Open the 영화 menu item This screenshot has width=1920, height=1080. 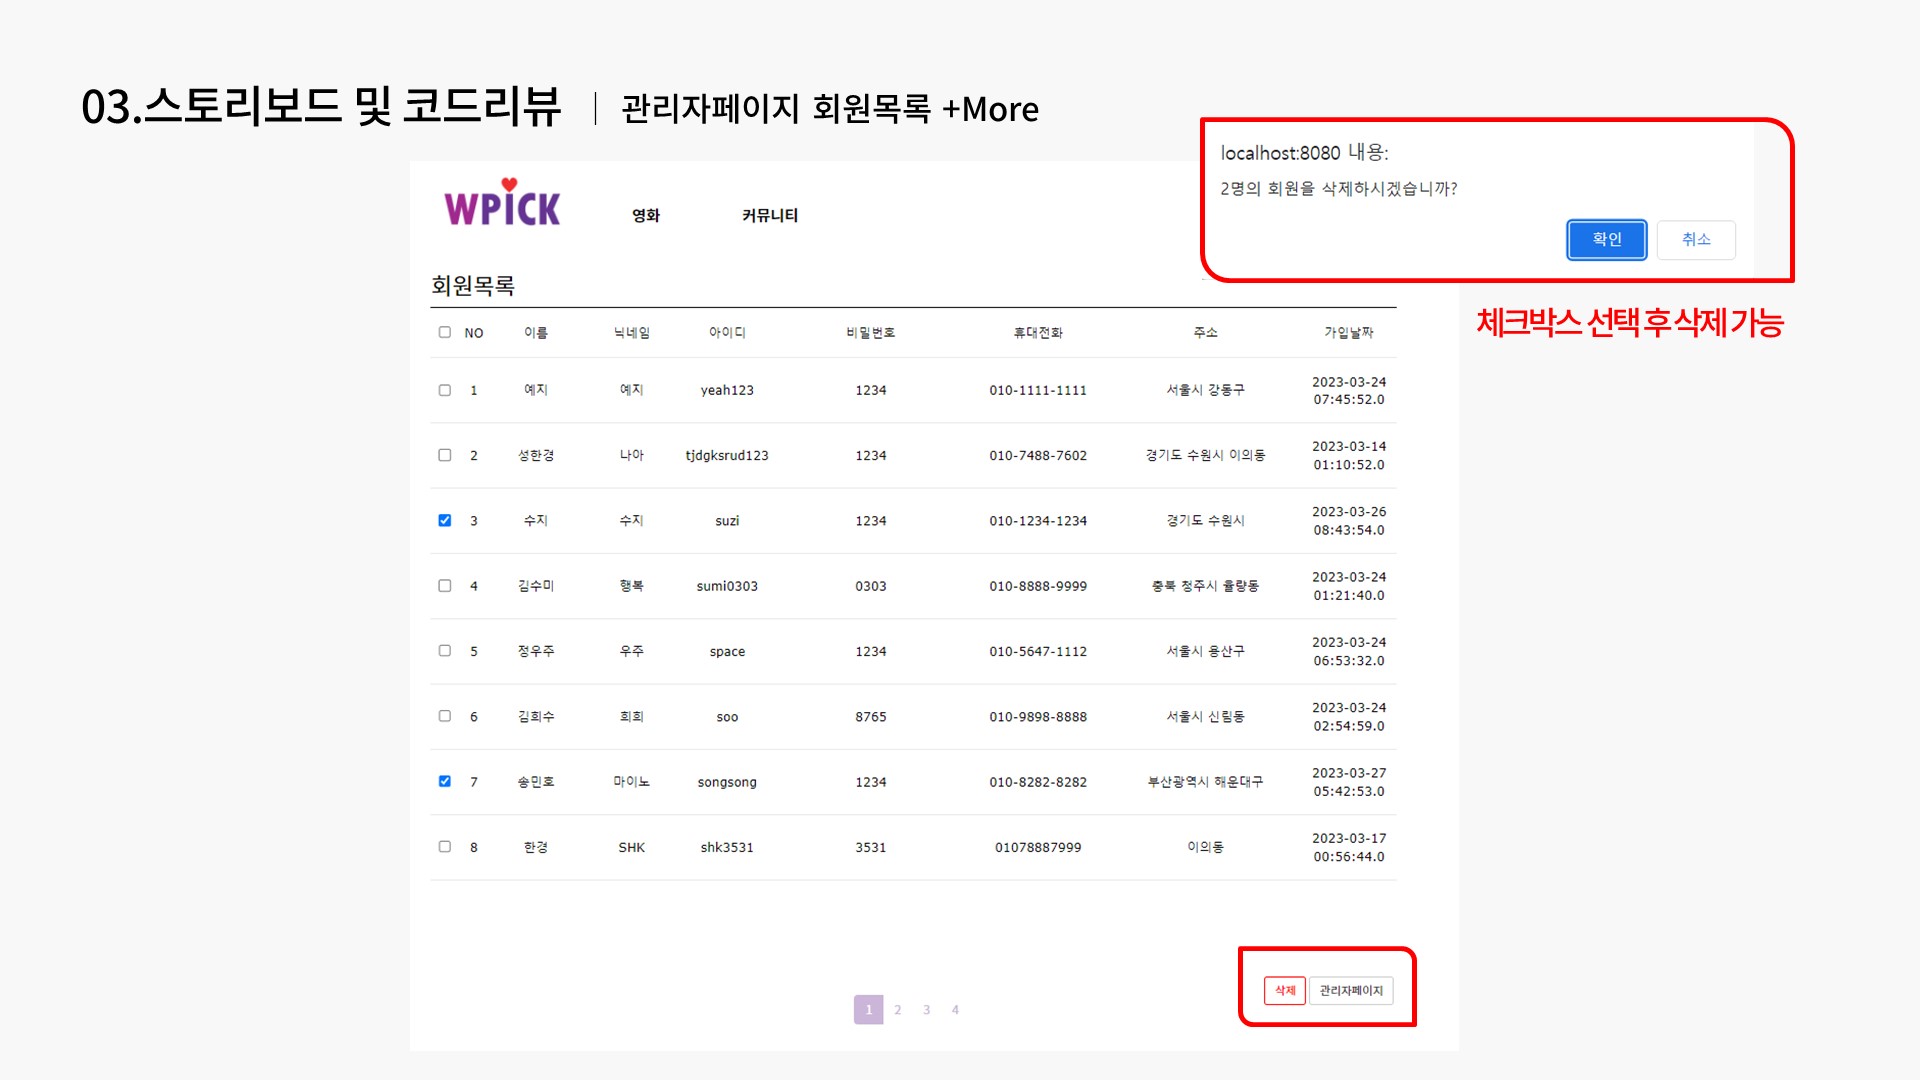tap(646, 215)
